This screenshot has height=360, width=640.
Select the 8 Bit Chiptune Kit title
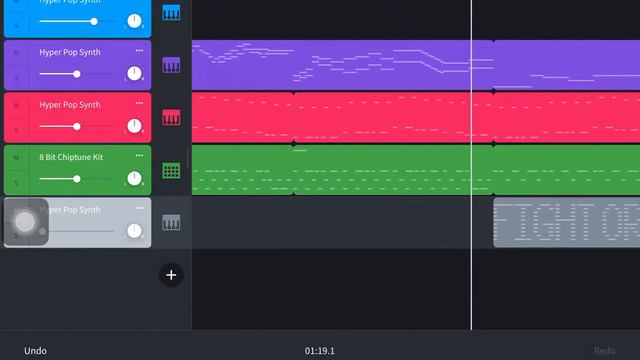71,157
